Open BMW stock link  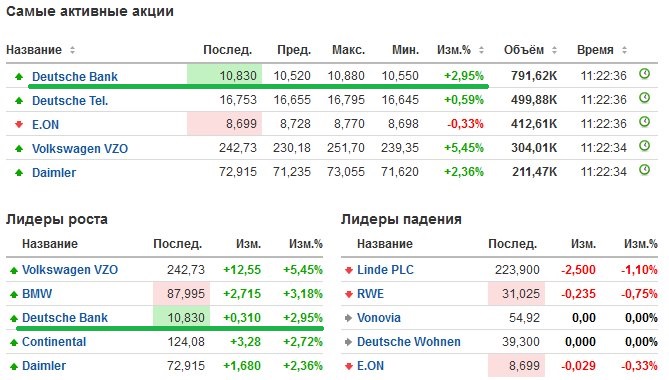pyautogui.click(x=37, y=294)
